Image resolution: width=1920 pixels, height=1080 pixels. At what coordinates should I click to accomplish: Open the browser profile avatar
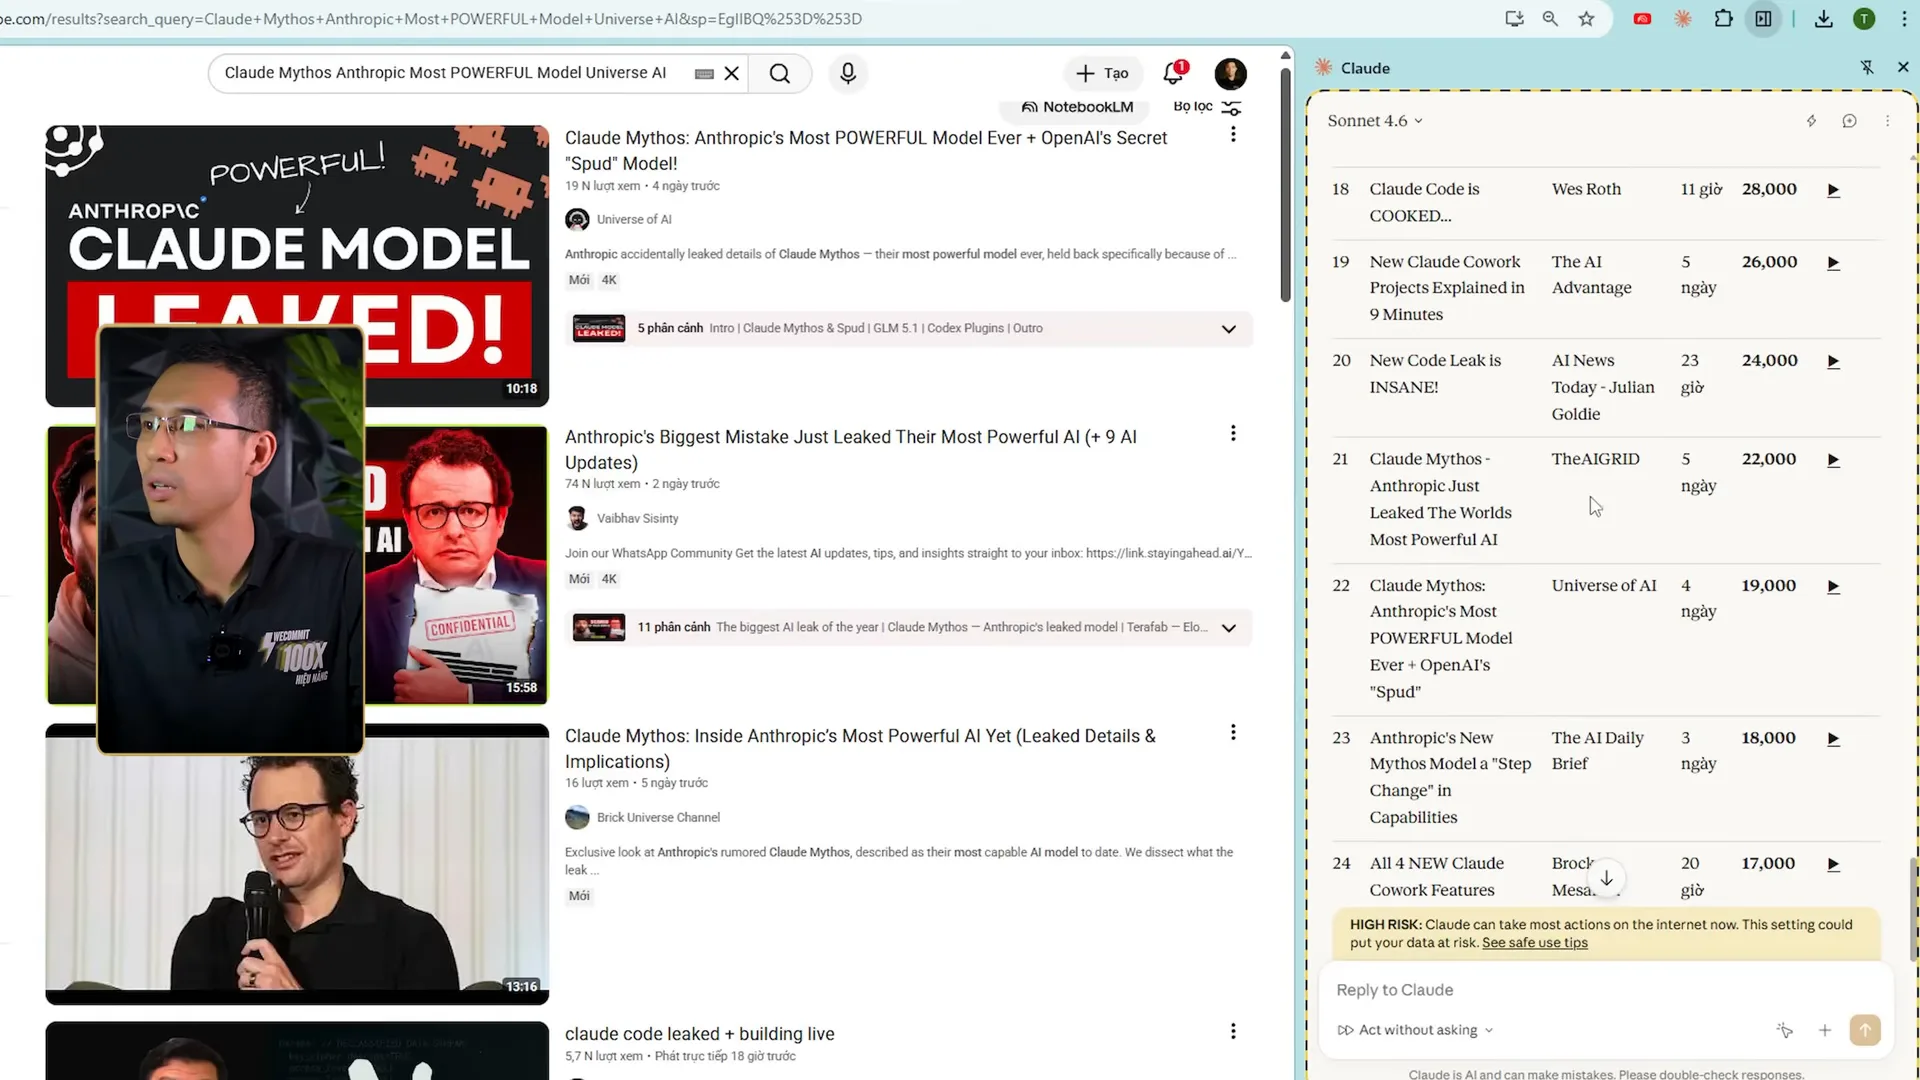[x=1864, y=19]
